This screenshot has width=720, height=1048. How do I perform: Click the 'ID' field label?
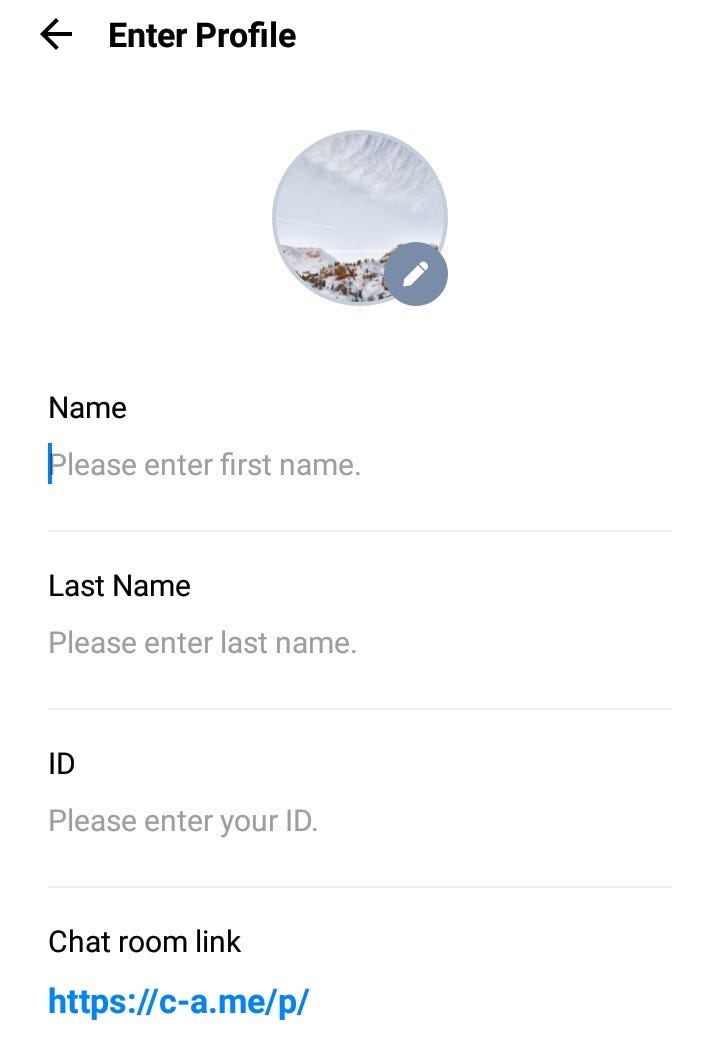point(62,763)
